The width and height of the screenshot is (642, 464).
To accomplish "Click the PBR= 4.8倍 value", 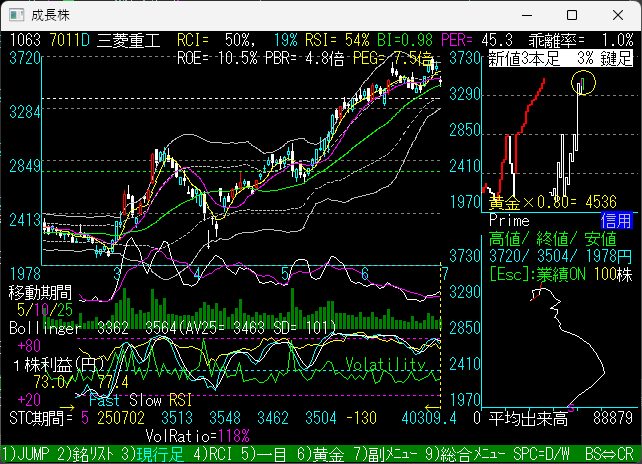I will click(305, 59).
